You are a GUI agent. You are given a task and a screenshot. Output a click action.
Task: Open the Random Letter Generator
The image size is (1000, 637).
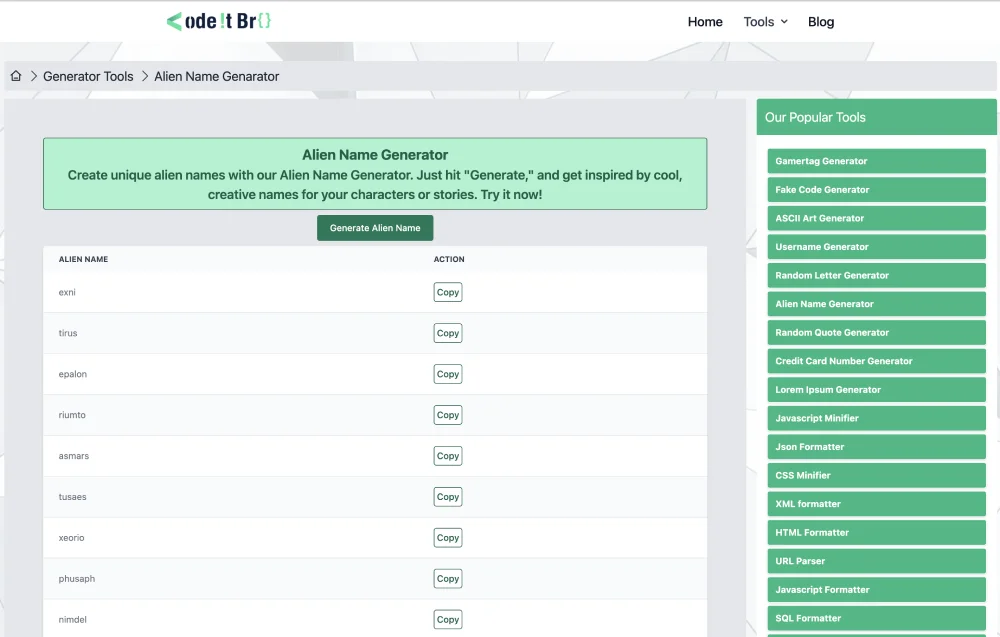pos(876,275)
